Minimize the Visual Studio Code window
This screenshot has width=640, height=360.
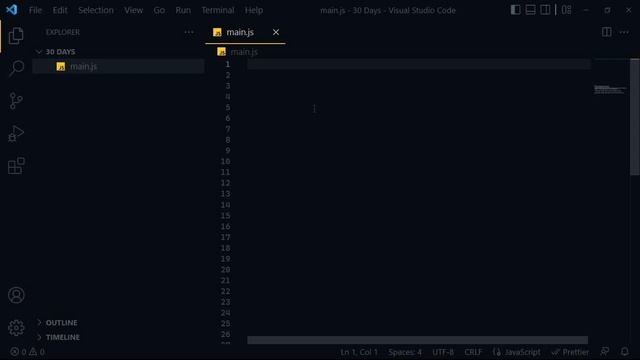586,10
